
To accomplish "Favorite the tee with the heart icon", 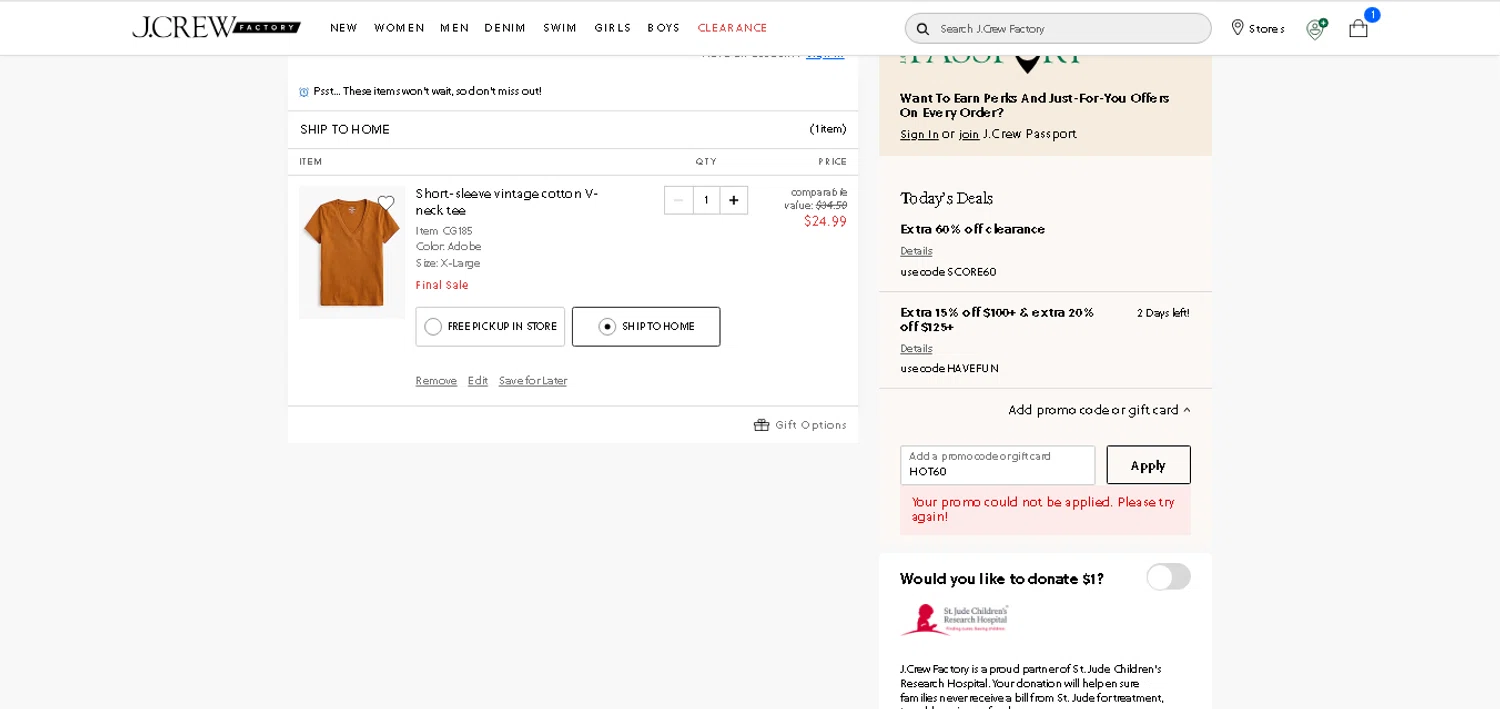I will pos(386,203).
